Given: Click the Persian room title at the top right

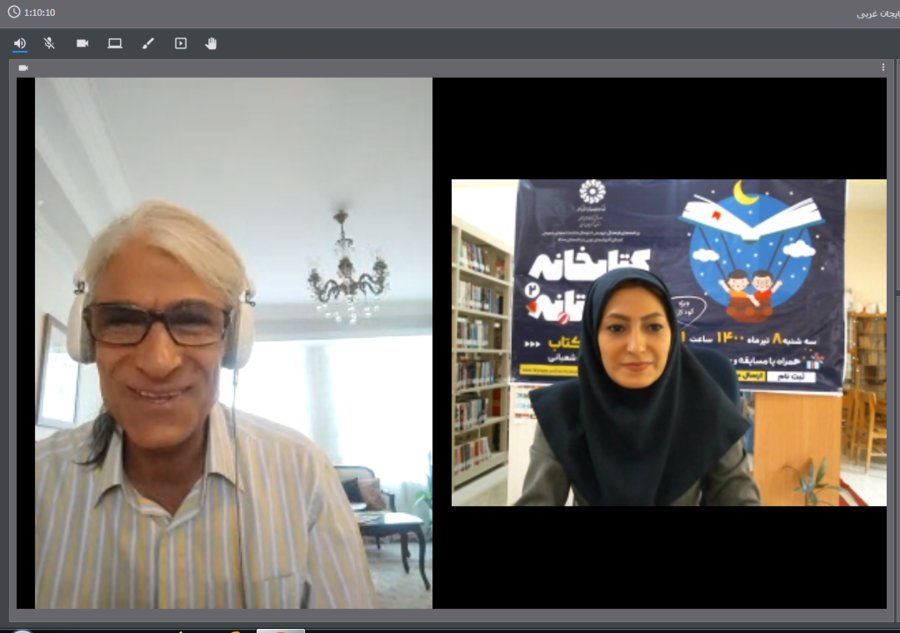Looking at the screenshot, I should click(877, 14).
